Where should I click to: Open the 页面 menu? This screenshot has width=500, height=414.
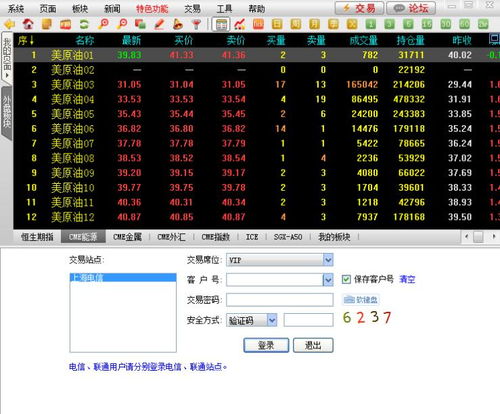pos(48,9)
